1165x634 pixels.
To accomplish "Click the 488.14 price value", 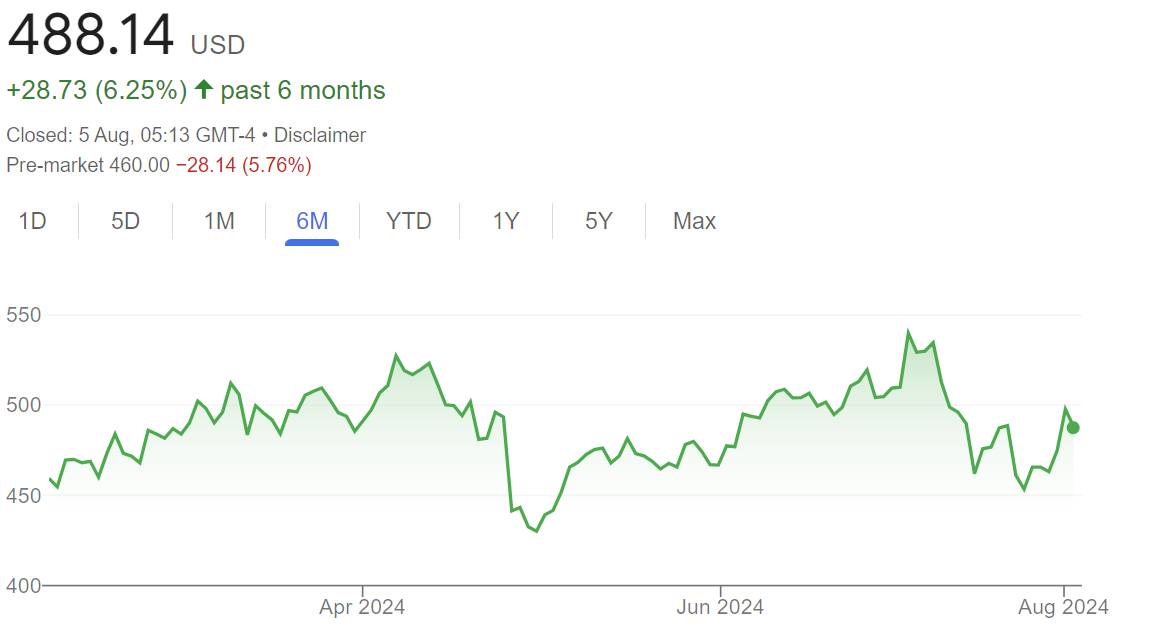I will click(x=91, y=36).
